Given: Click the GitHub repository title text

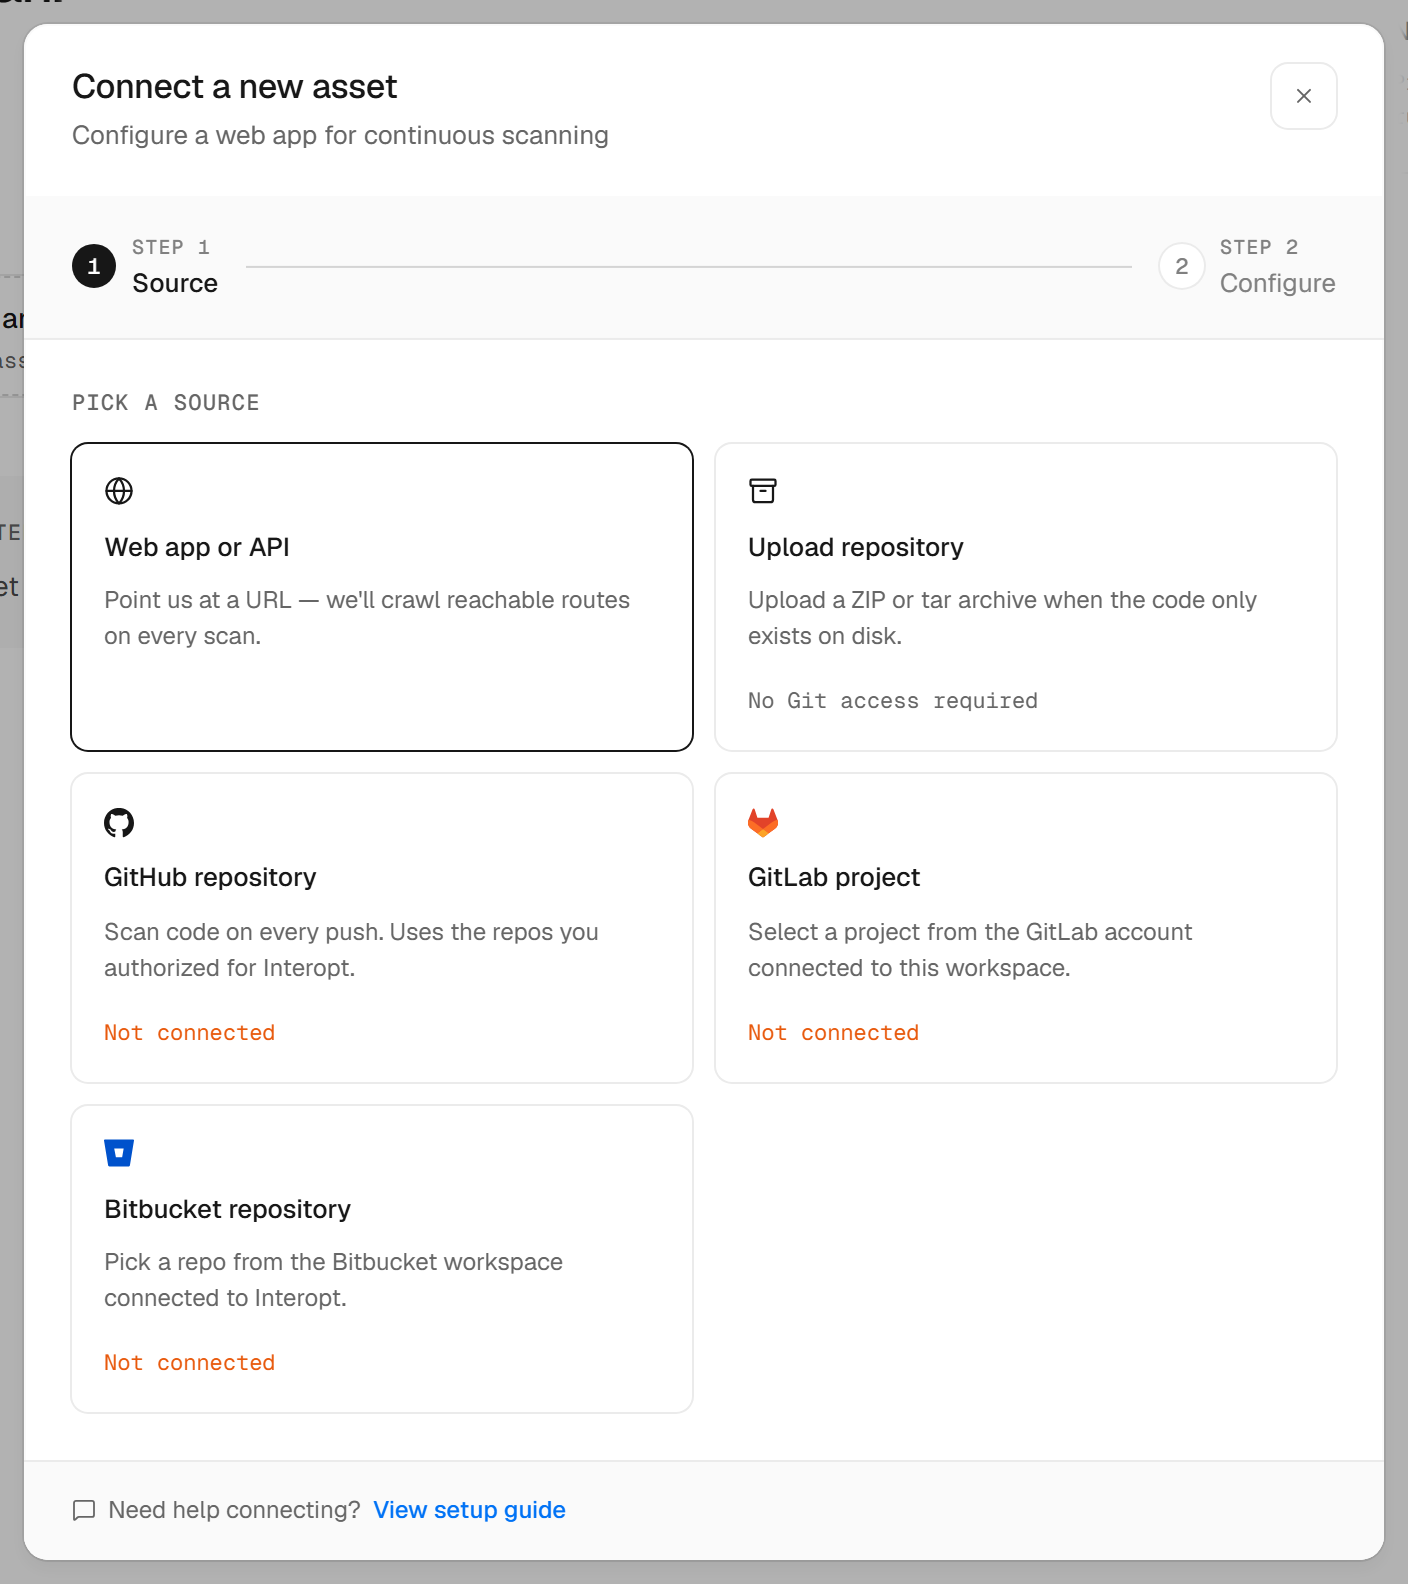Looking at the screenshot, I should (210, 877).
